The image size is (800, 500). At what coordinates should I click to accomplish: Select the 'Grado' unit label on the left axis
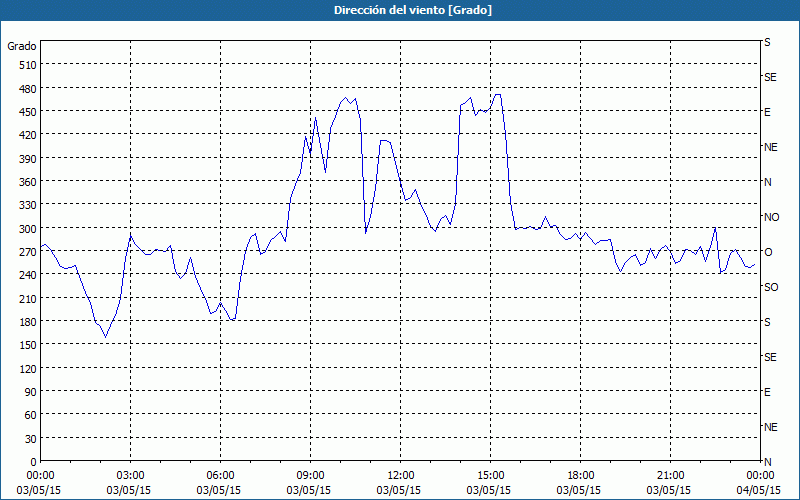[x=22, y=46]
